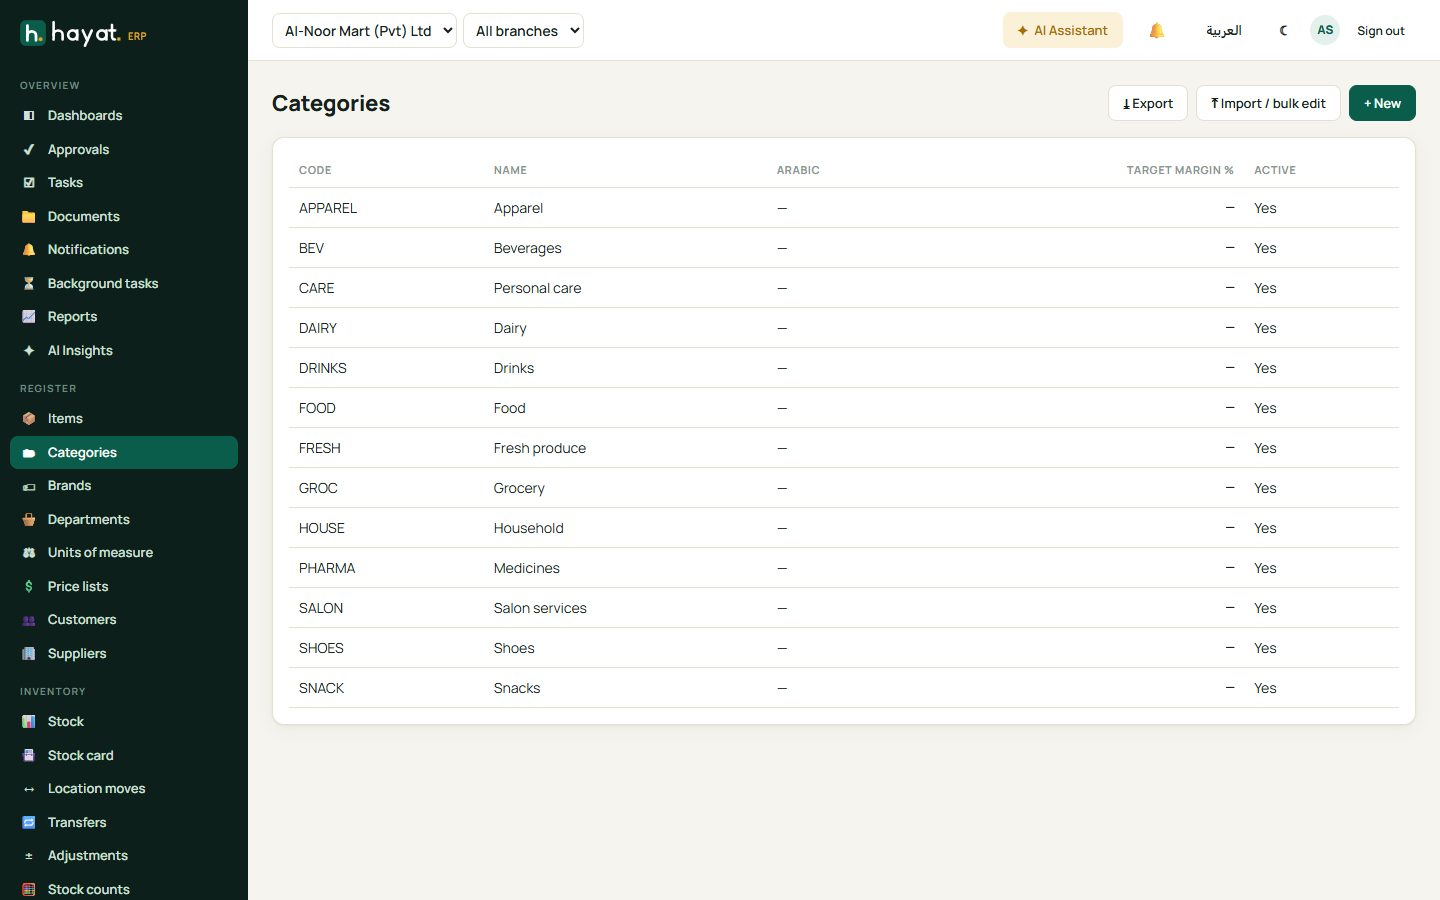Go to Approvals page

pos(124,150)
